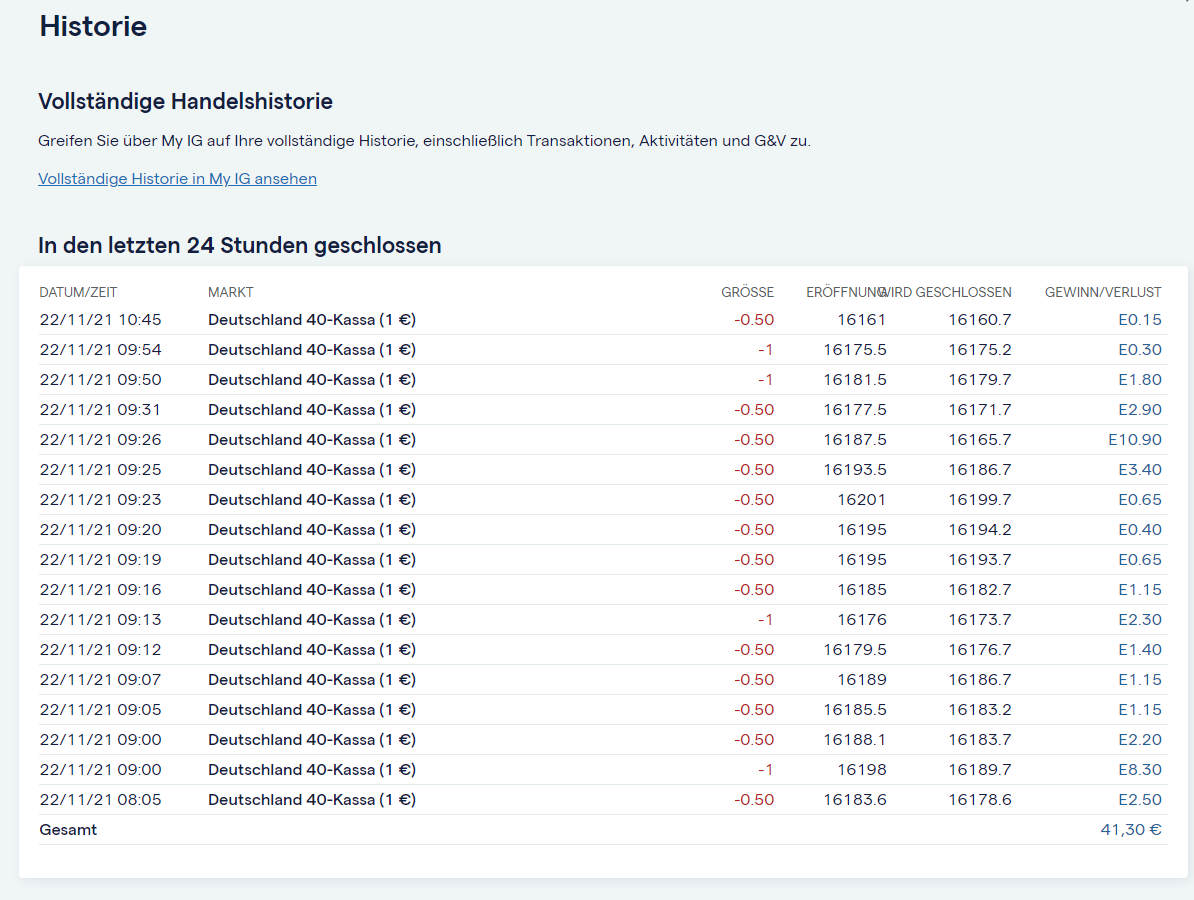This screenshot has height=900, width=1194.
Task: Select date cell 22/11/21 09:12
Action: point(101,650)
